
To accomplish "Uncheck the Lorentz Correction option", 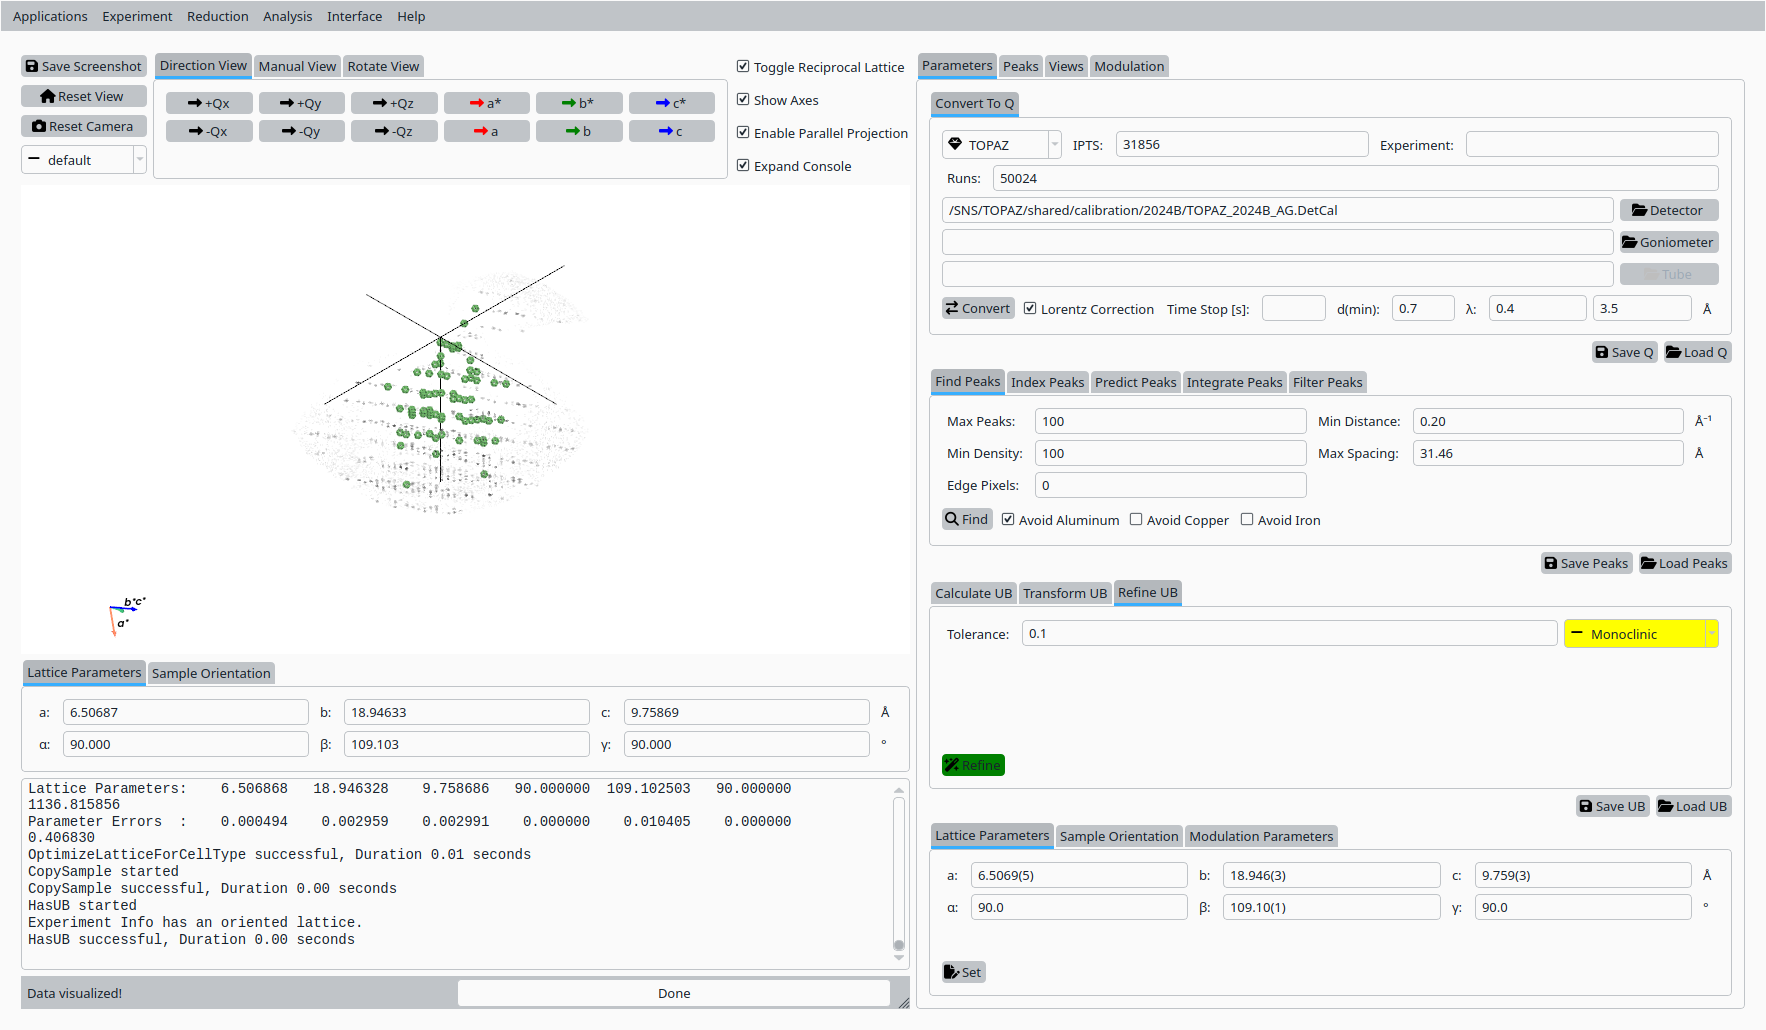I will pos(1030,309).
